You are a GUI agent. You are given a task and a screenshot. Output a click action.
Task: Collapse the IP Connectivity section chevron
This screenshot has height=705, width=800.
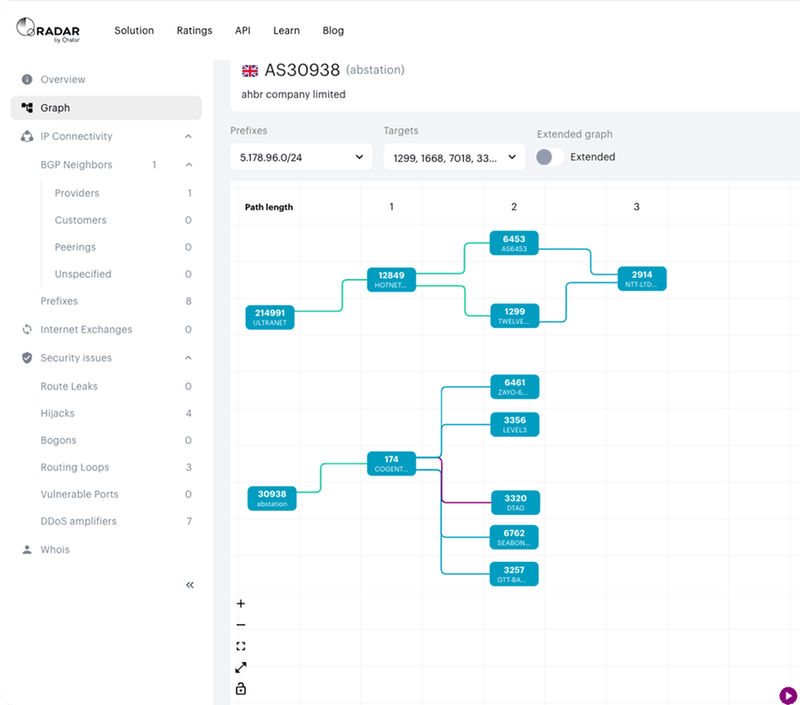coord(188,136)
